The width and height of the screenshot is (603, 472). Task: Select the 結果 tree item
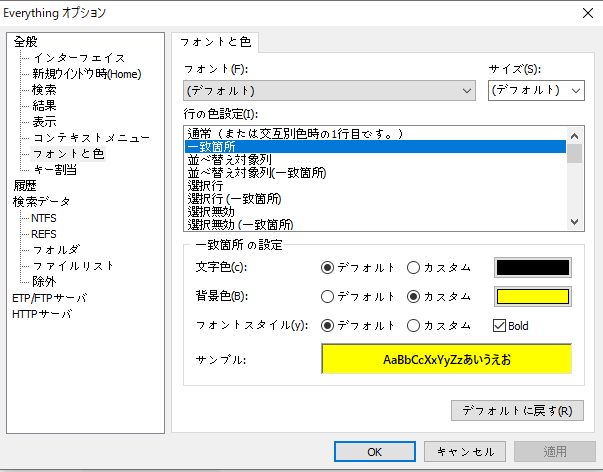pyautogui.click(x=44, y=105)
